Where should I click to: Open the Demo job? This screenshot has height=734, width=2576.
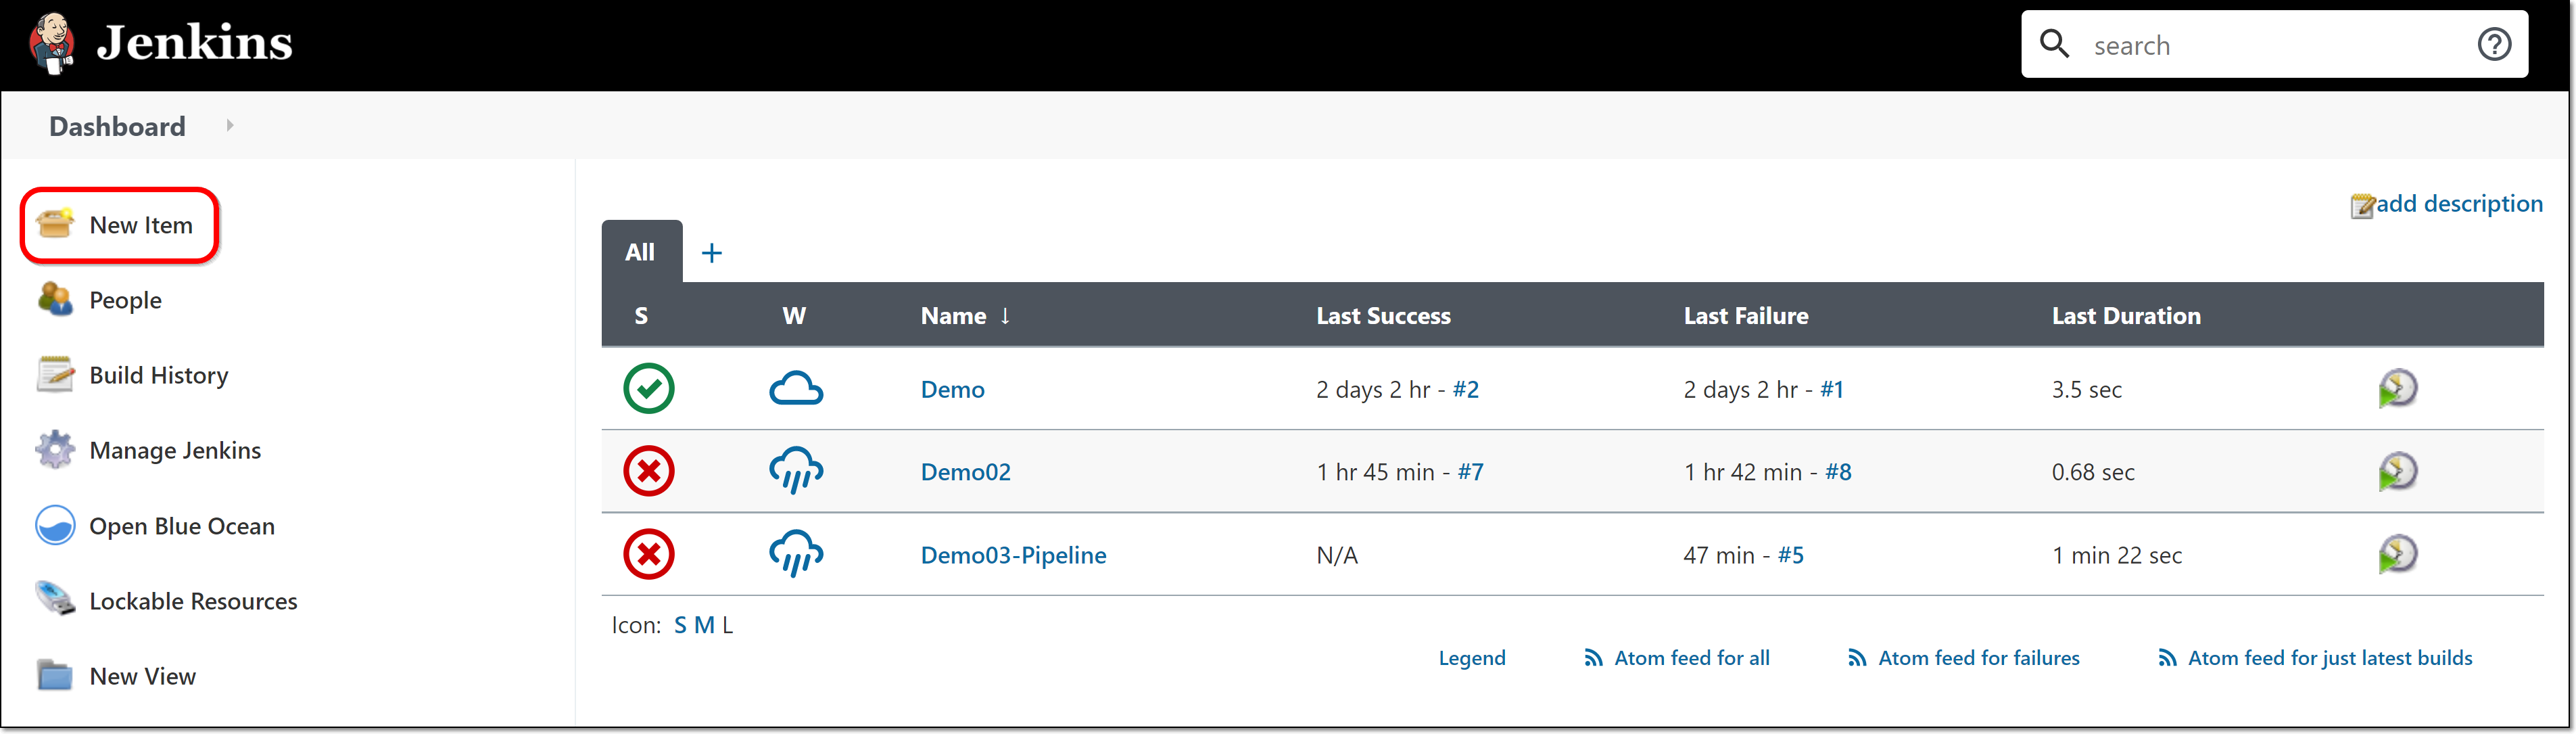[952, 389]
